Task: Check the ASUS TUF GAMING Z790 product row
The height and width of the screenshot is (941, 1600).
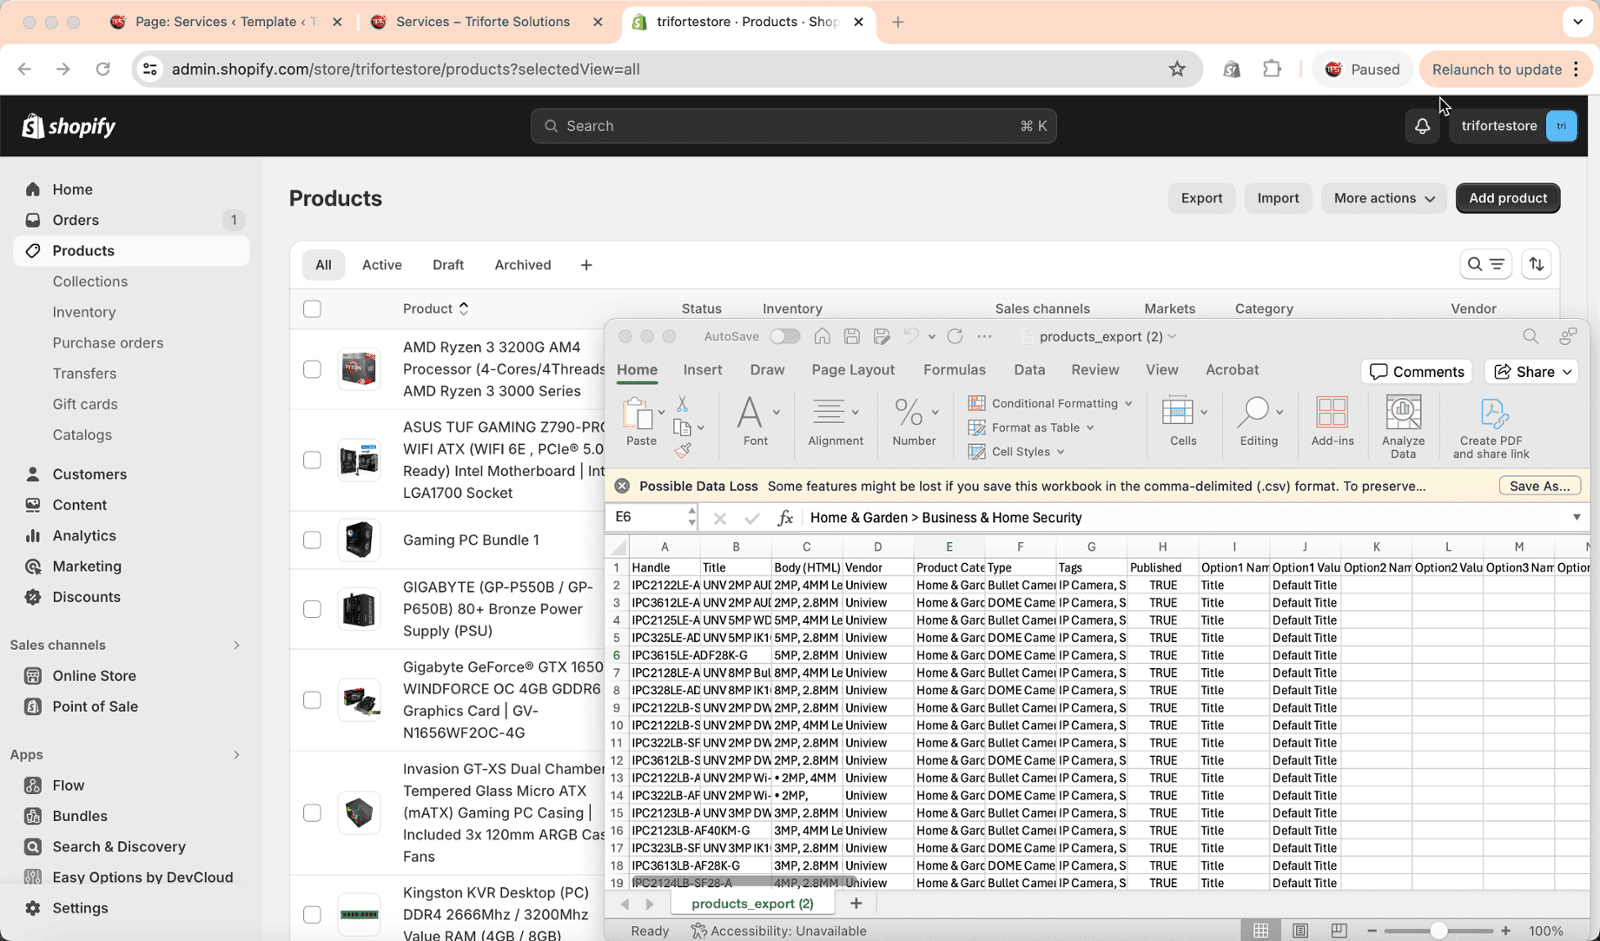Action: 312,460
